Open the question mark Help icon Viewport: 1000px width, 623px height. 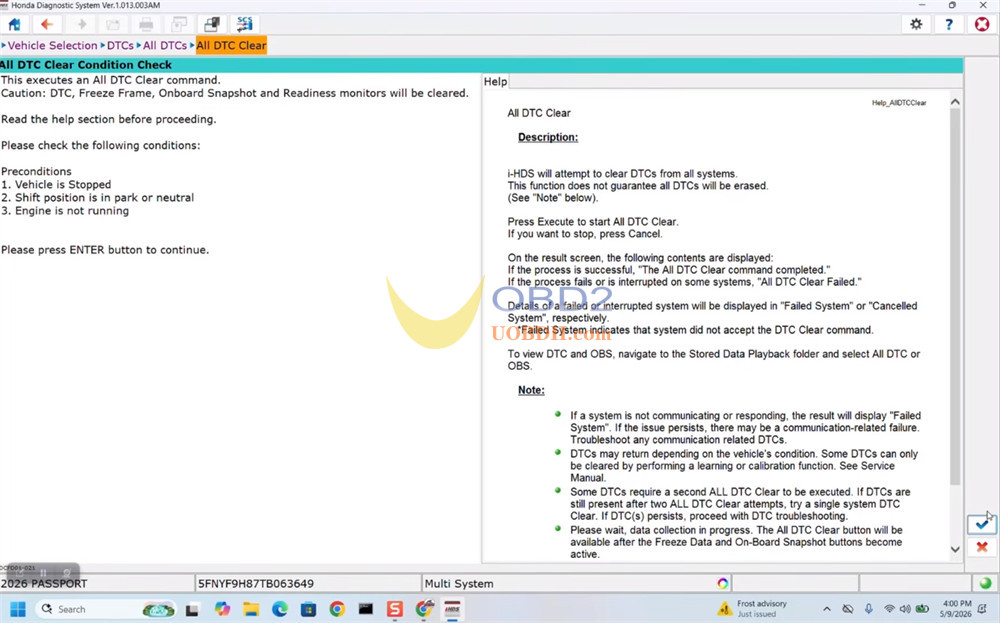[x=949, y=24]
